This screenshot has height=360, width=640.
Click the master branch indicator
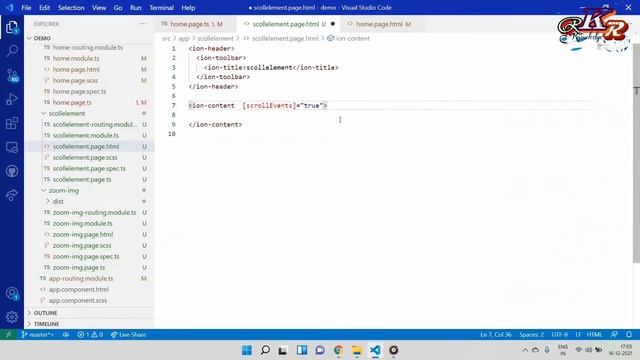(38, 334)
